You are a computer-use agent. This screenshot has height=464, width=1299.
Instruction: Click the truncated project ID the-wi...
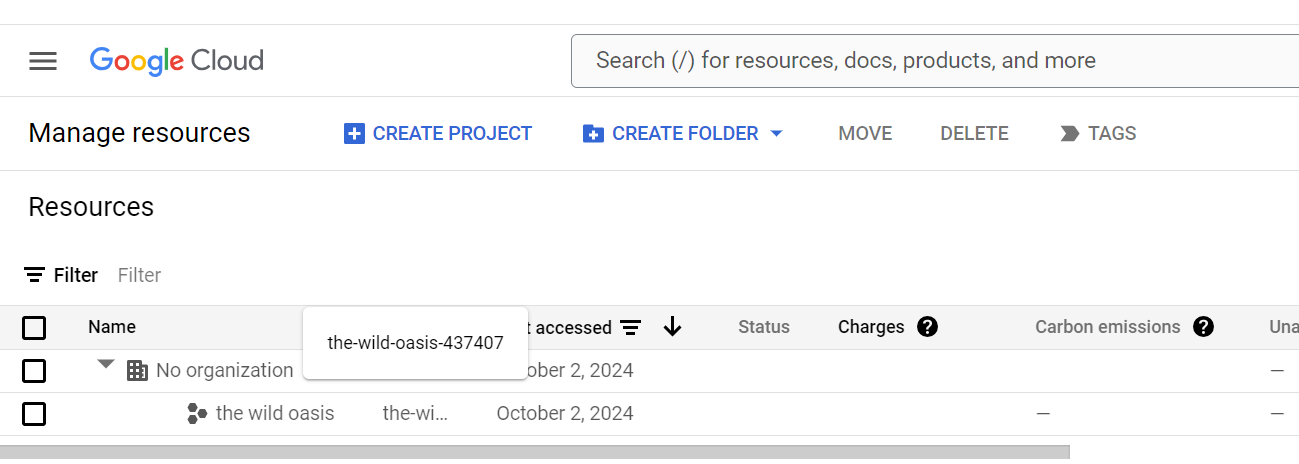coord(416,414)
